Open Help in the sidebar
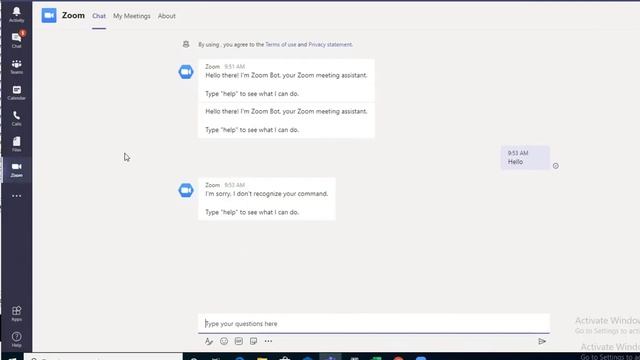Screen dimensions: 640x360 pyautogui.click(x=16, y=339)
